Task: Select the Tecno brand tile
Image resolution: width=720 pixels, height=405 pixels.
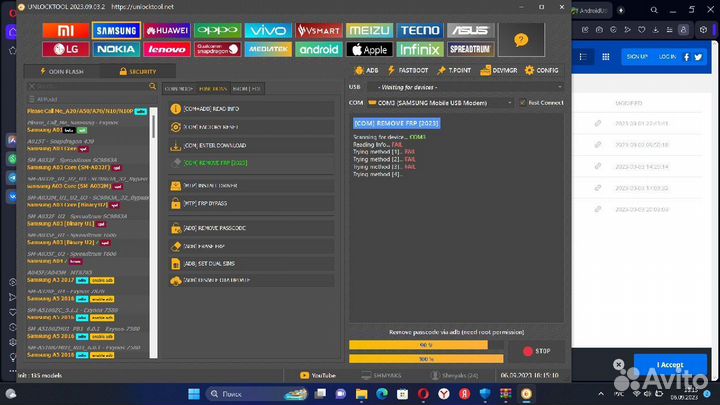Action: 420,31
